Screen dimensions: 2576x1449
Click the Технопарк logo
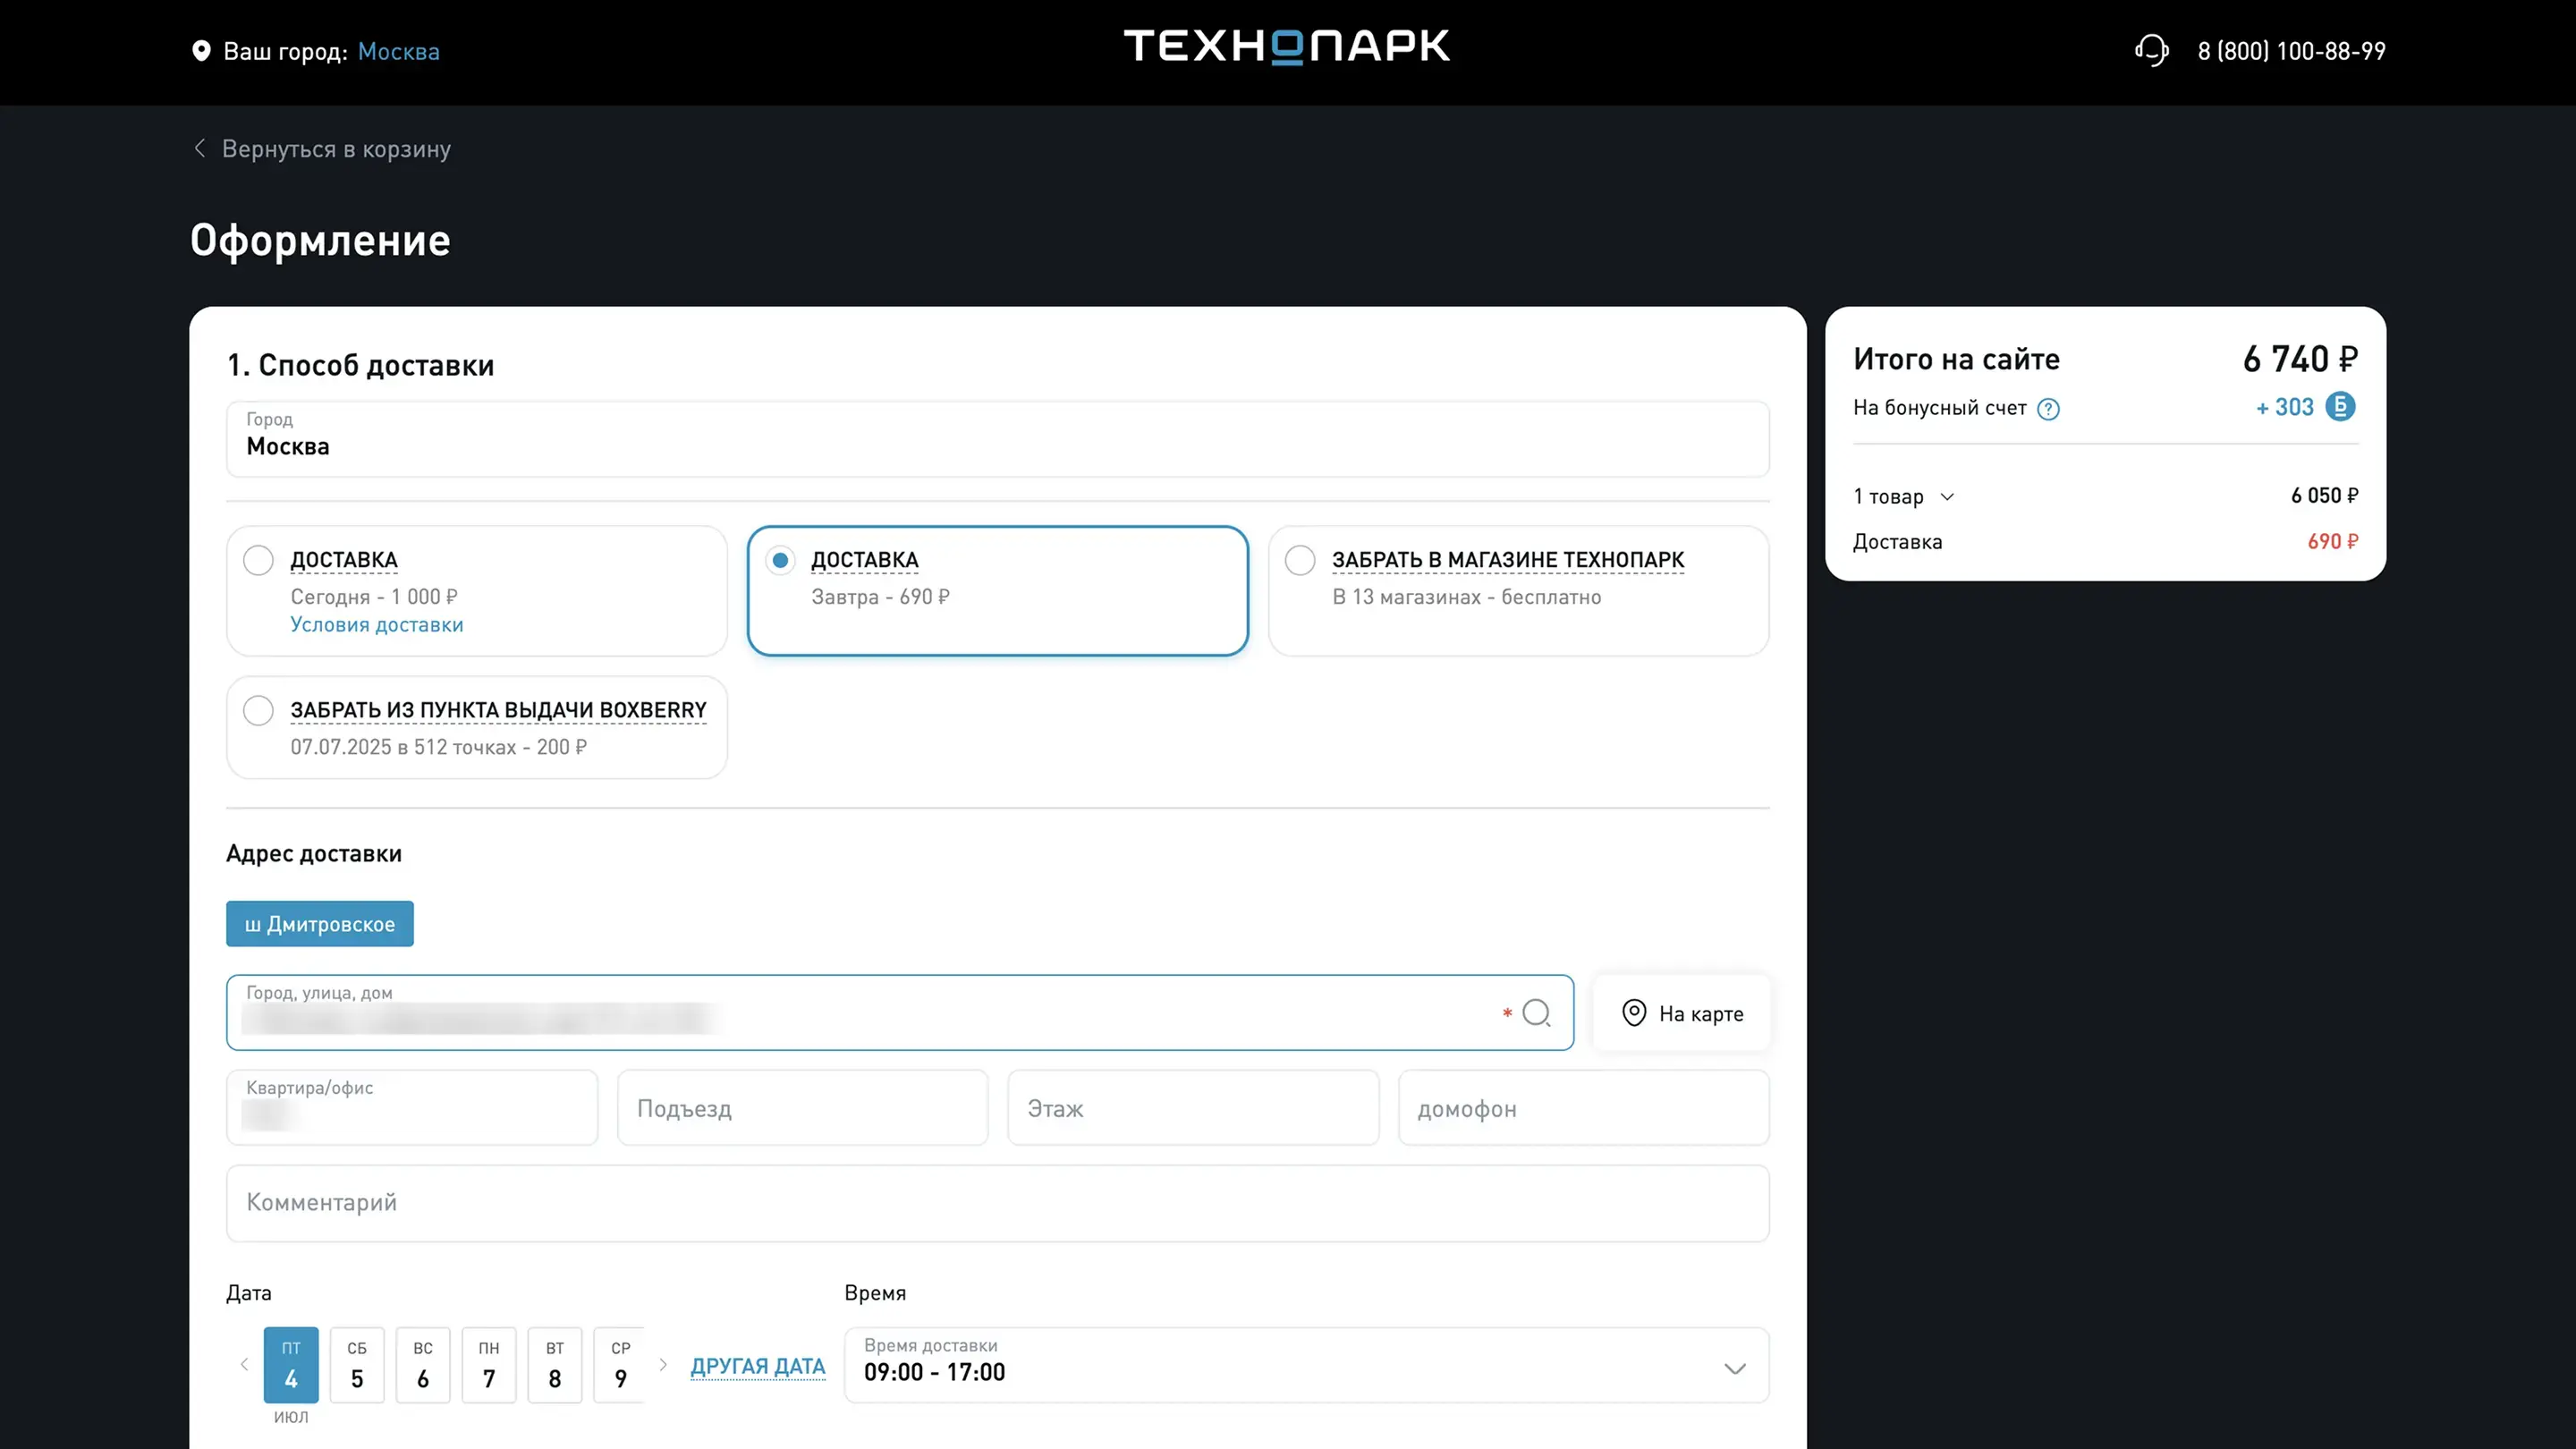(x=1286, y=46)
